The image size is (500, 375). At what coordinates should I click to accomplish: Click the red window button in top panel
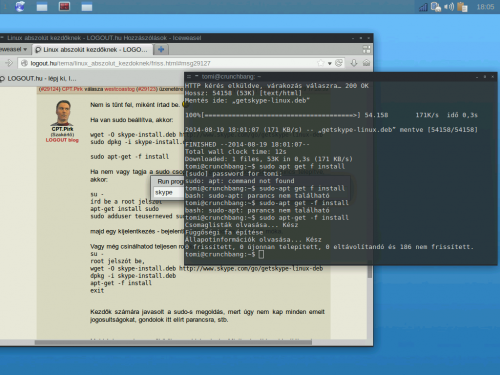(64, 6)
